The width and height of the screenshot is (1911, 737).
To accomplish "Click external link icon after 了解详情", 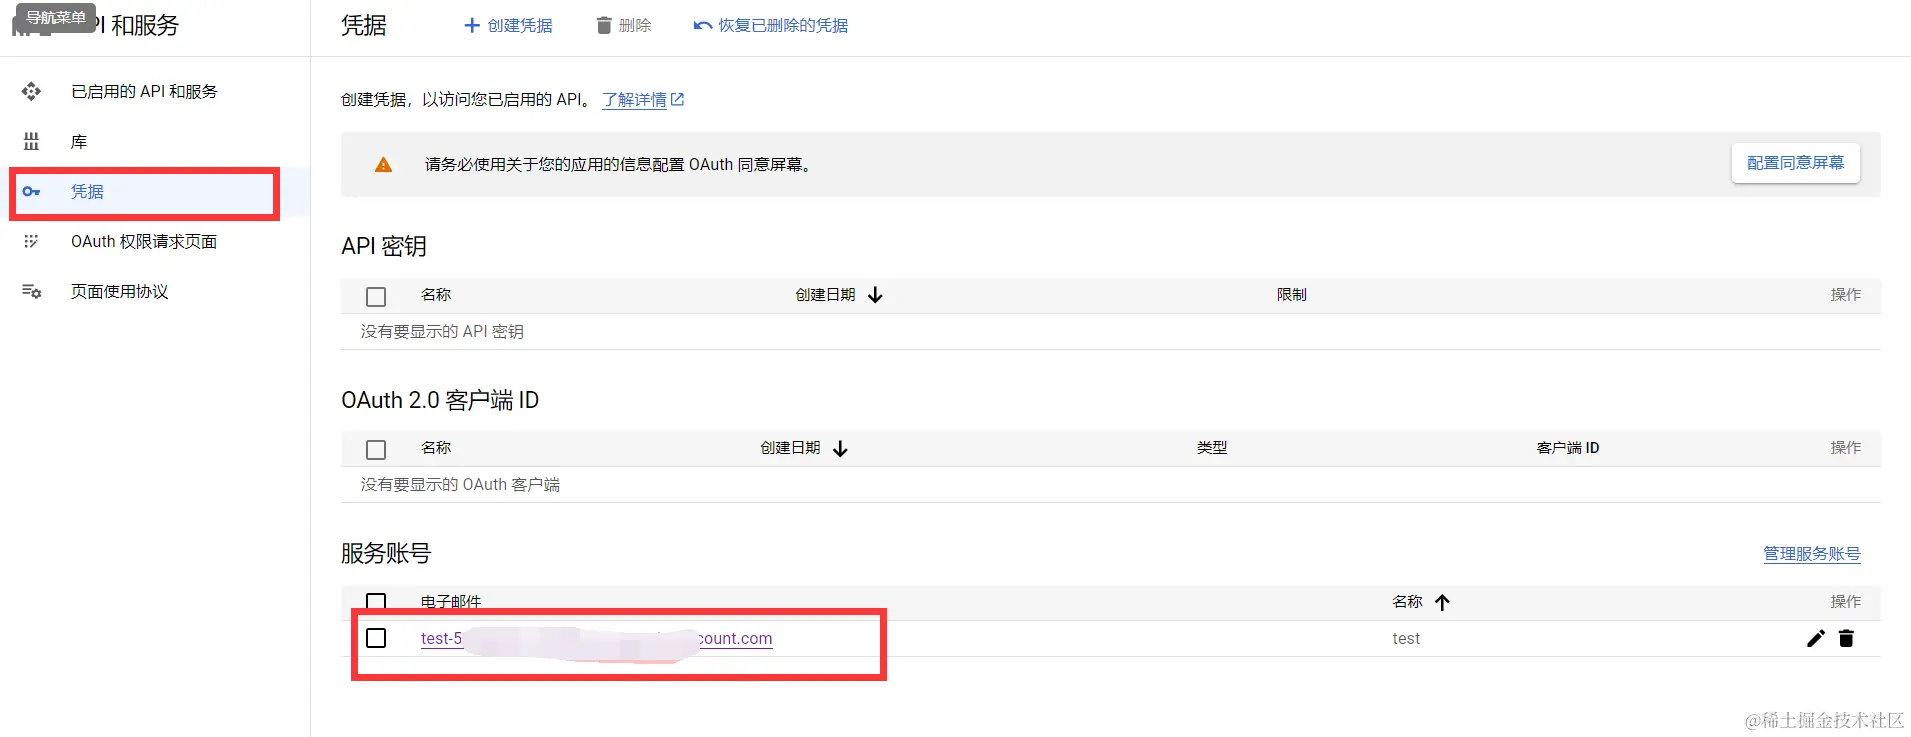I will 677,99.
